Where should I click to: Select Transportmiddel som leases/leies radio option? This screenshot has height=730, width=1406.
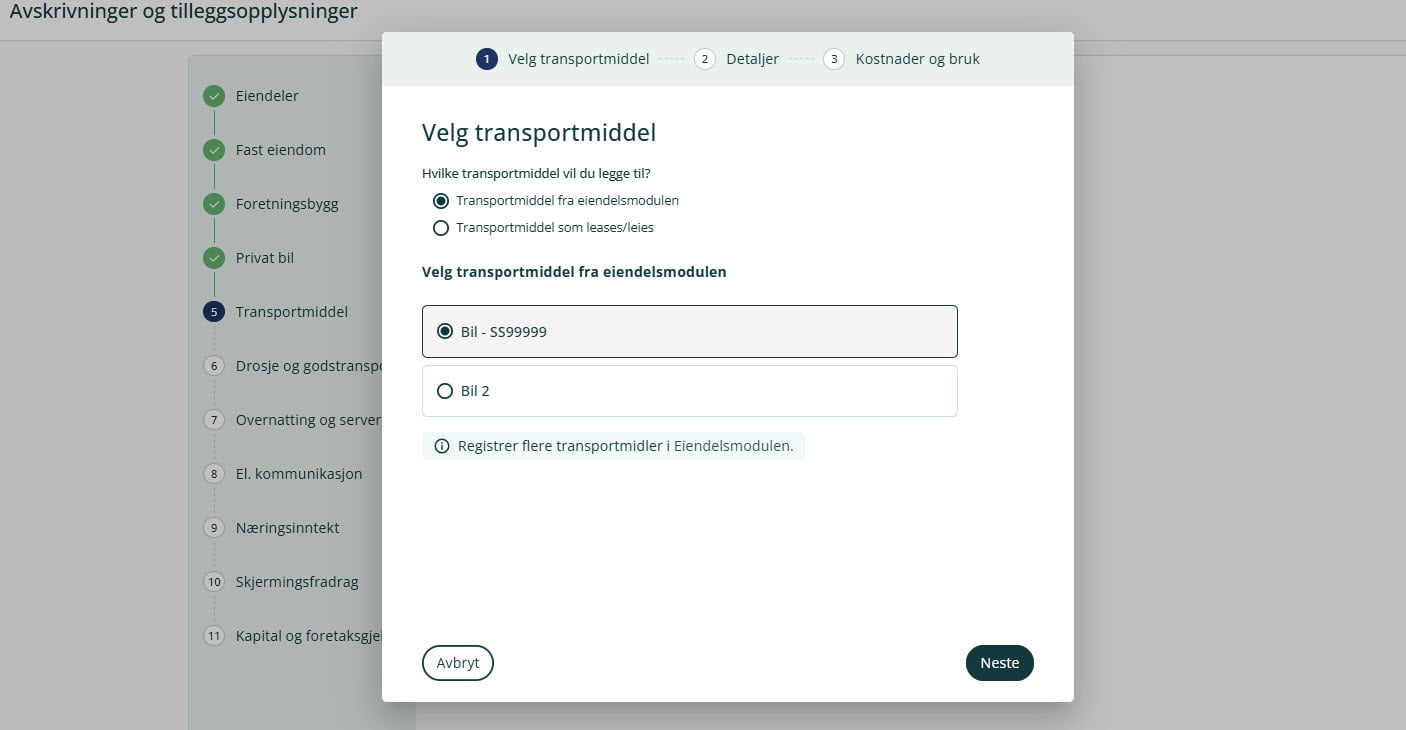click(441, 228)
